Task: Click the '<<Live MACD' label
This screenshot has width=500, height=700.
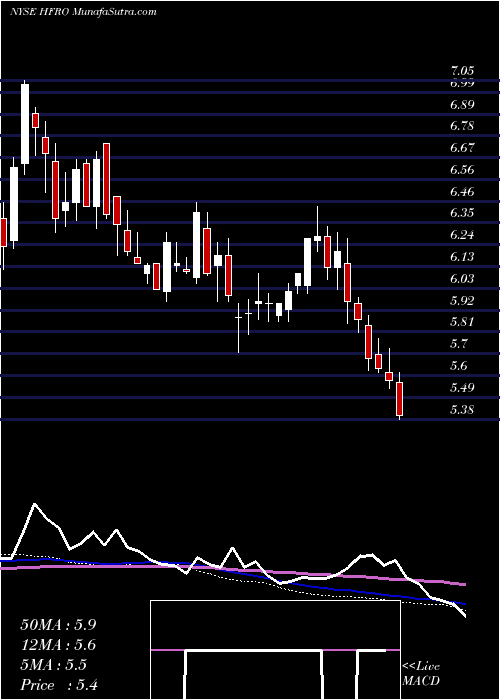Action: [x=421, y=674]
